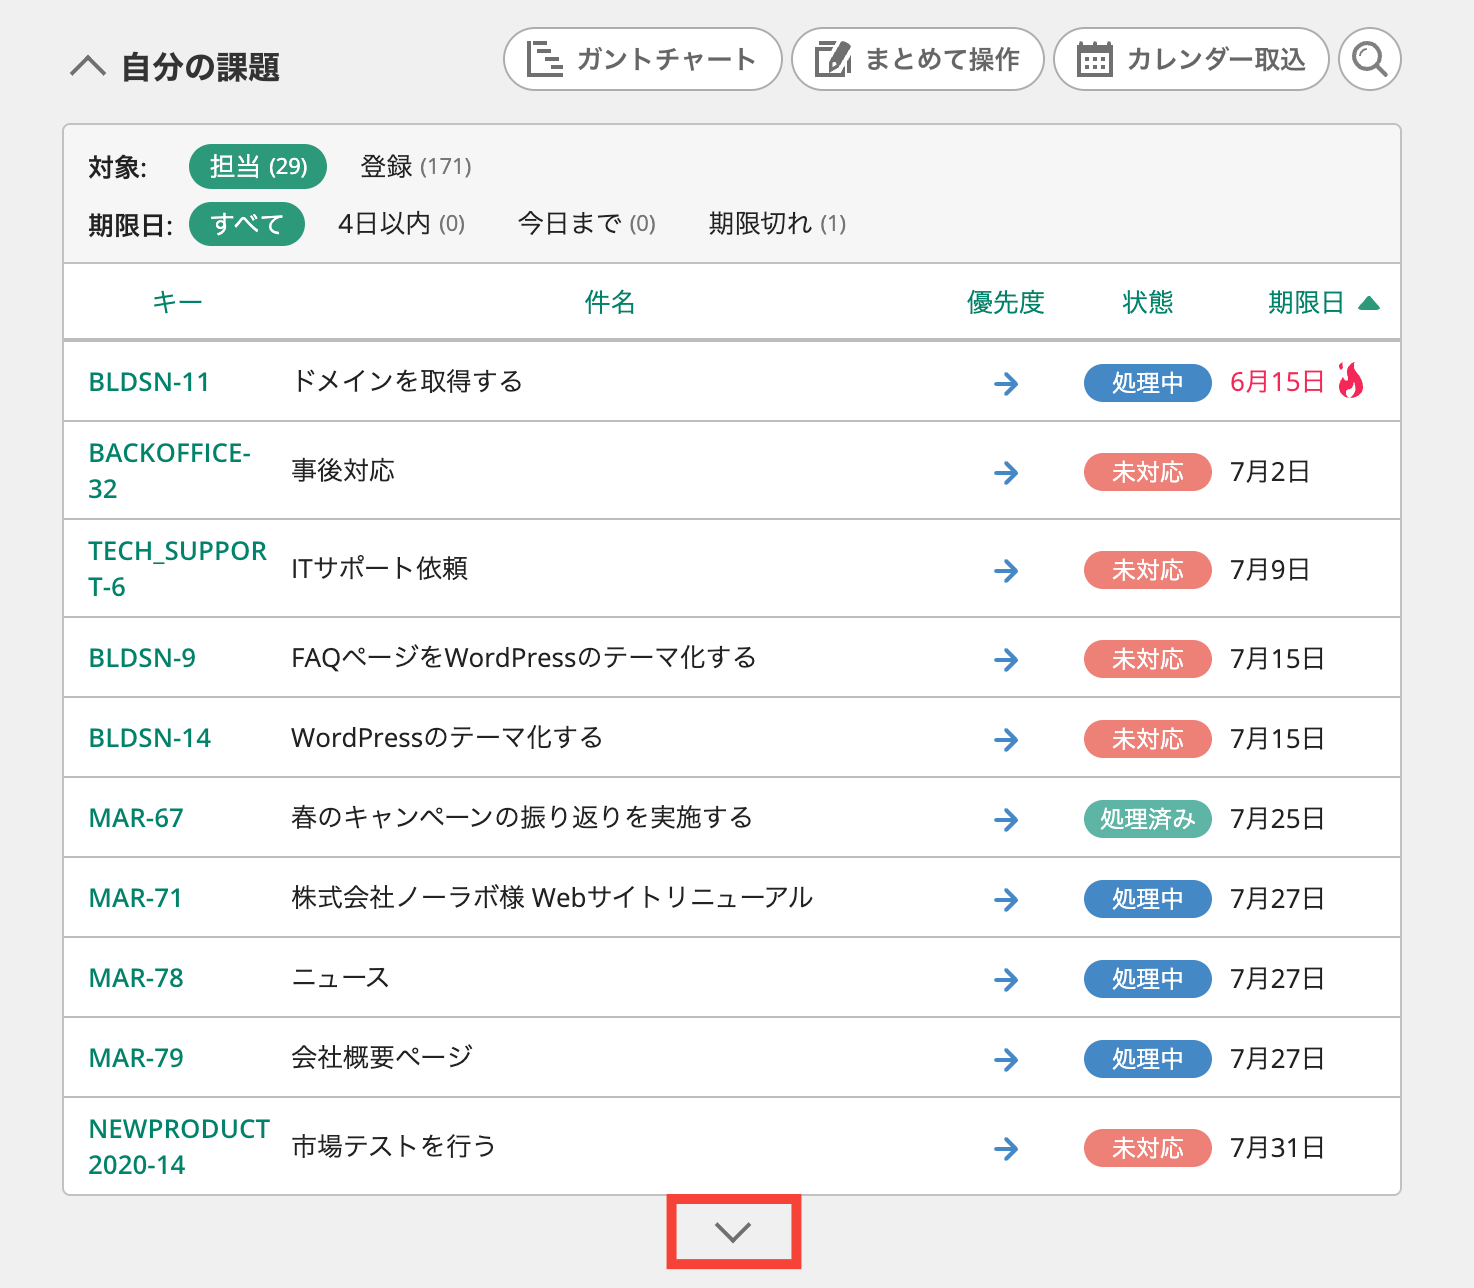Image resolution: width=1474 pixels, height=1288 pixels.
Task: Click the magnifier search icon
Action: pyautogui.click(x=1369, y=59)
